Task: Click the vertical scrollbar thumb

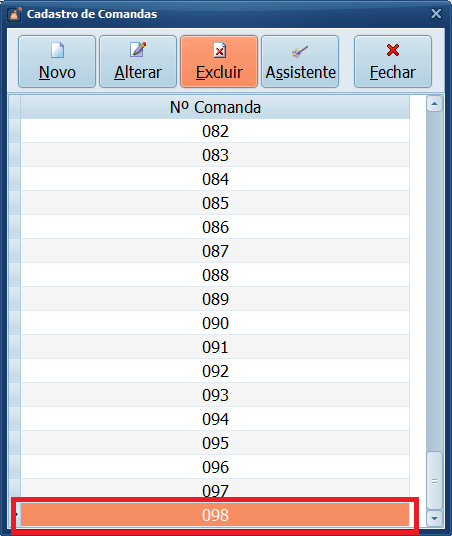Action: click(x=434, y=481)
